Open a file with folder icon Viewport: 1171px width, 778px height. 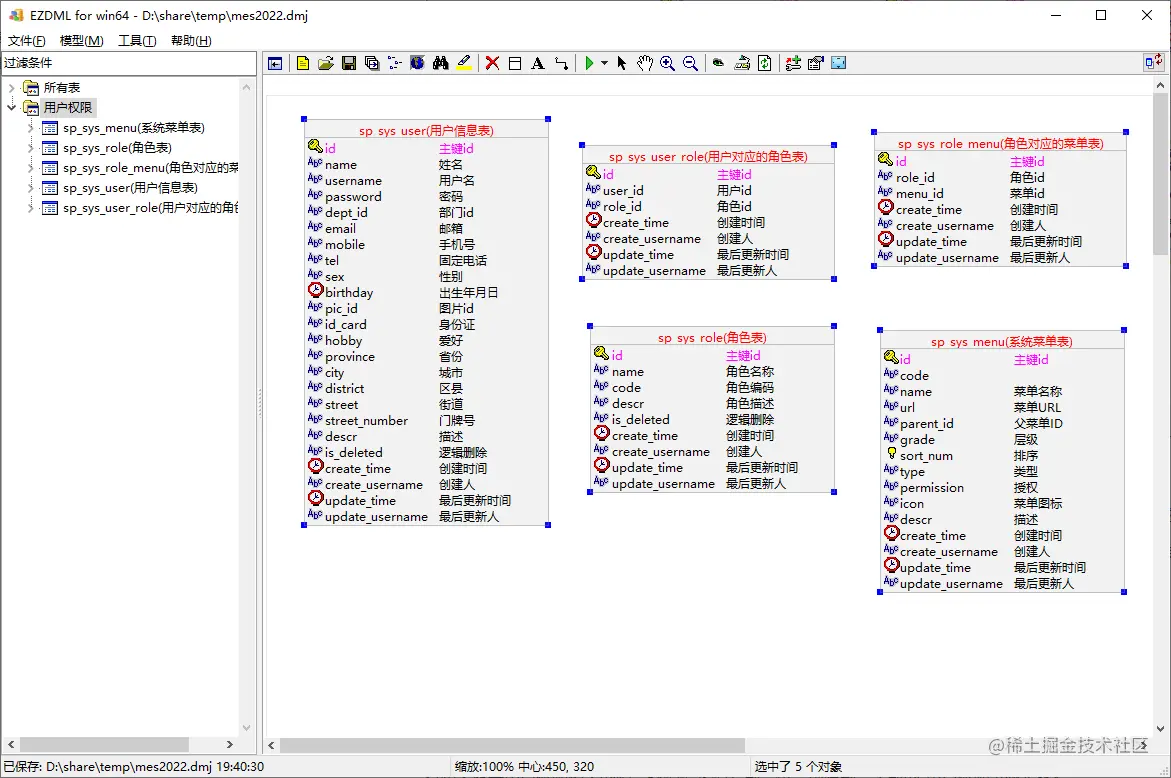326,63
